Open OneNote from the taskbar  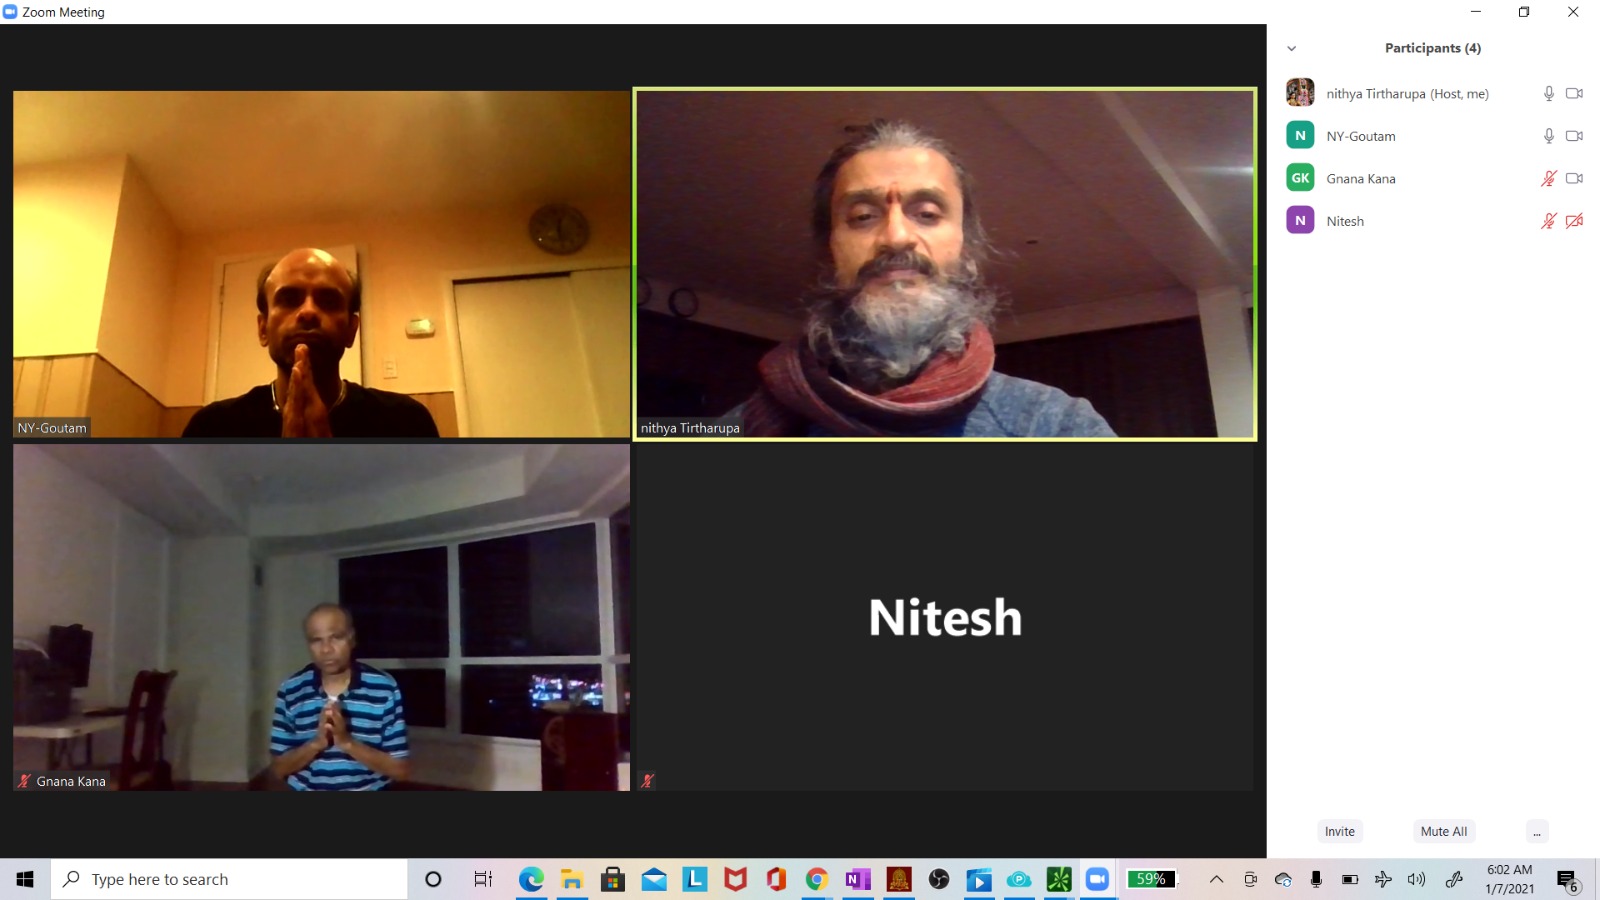[x=857, y=879]
